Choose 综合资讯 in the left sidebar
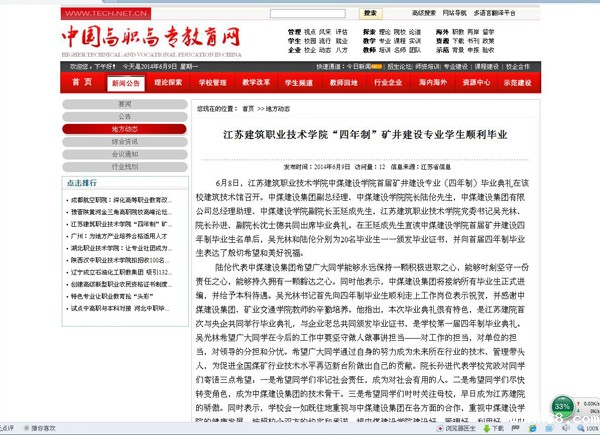Screen dimensions: 600x435 pos(125,142)
